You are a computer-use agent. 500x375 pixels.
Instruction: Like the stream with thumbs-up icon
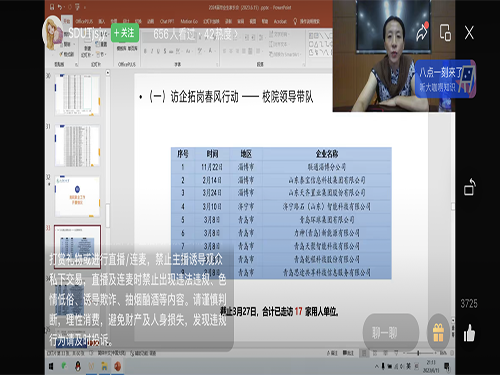[469, 333]
